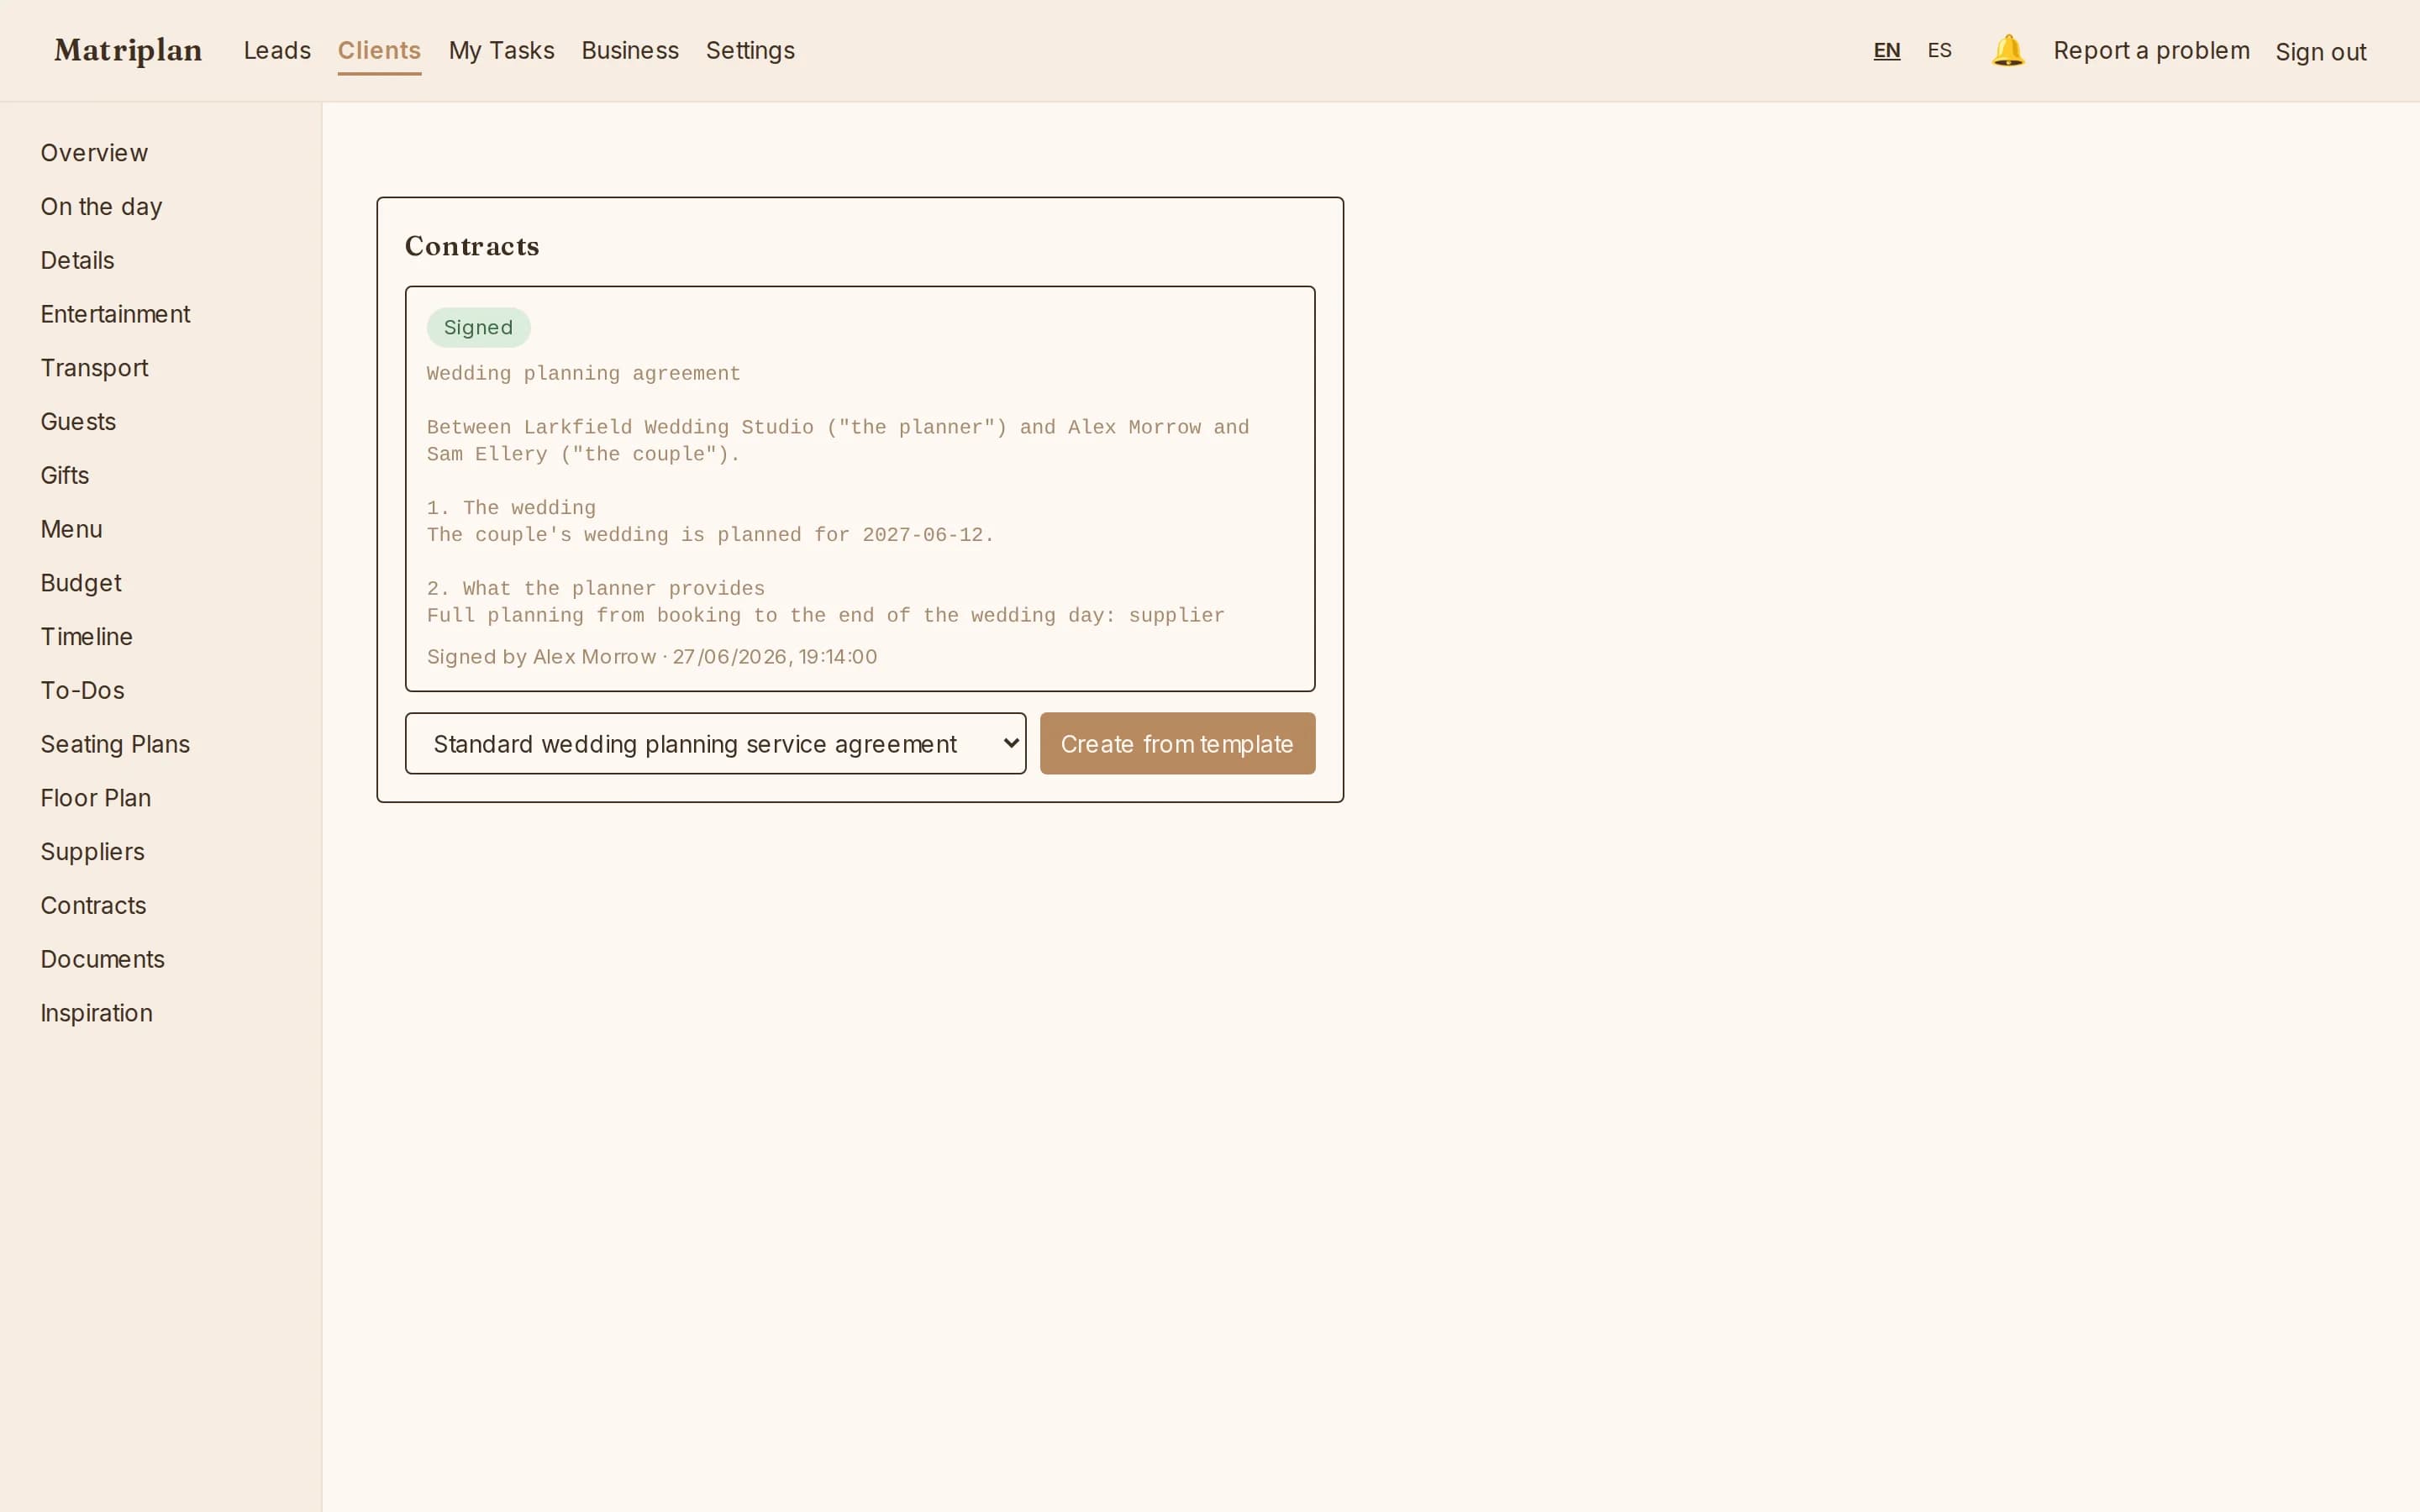
Task: Sign out of the account
Action: pyautogui.click(x=2320, y=52)
